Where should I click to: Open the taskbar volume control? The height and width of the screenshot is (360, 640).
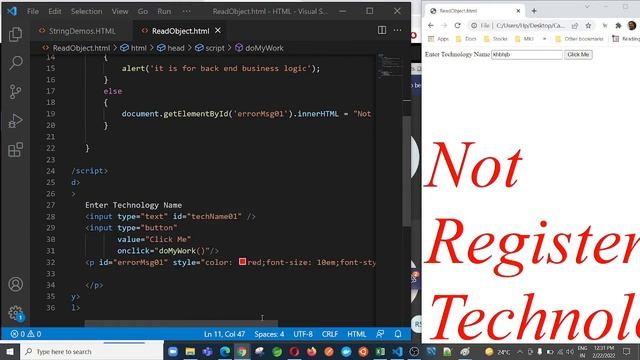570,352
